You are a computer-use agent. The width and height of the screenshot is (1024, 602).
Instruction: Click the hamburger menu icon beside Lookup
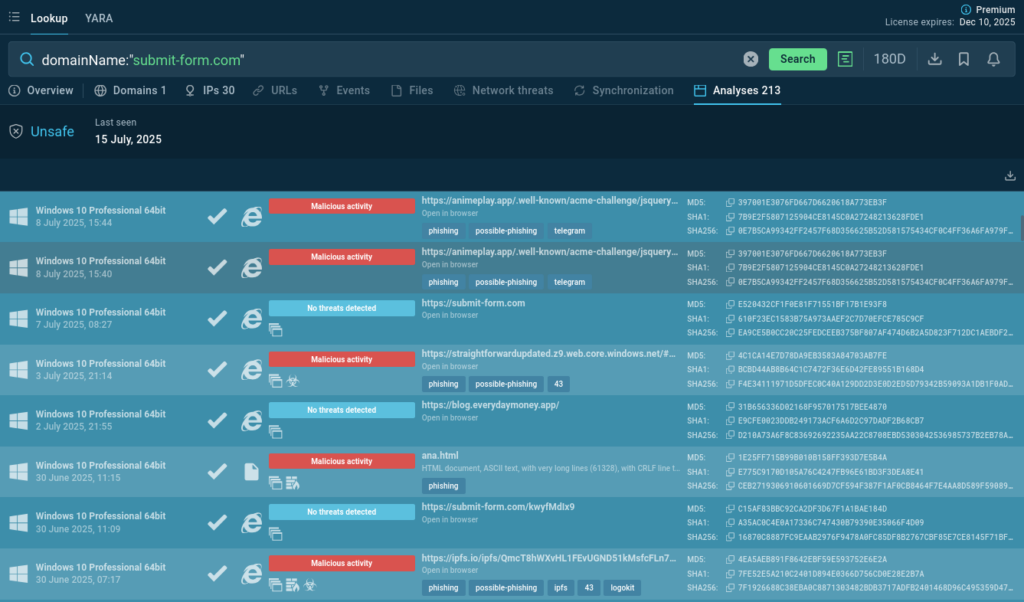14,17
